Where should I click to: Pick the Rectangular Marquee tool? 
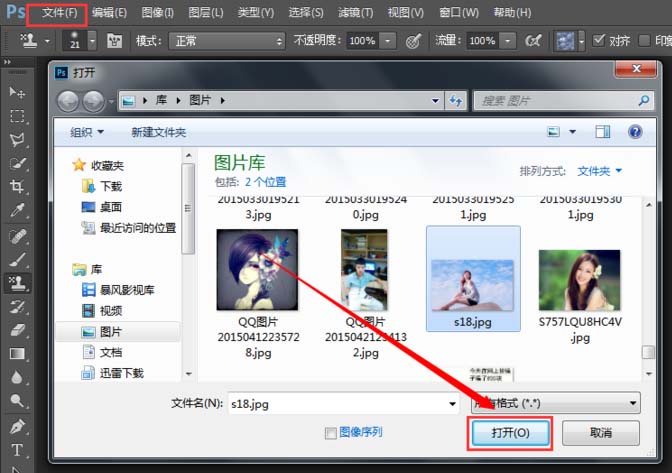click(17, 116)
